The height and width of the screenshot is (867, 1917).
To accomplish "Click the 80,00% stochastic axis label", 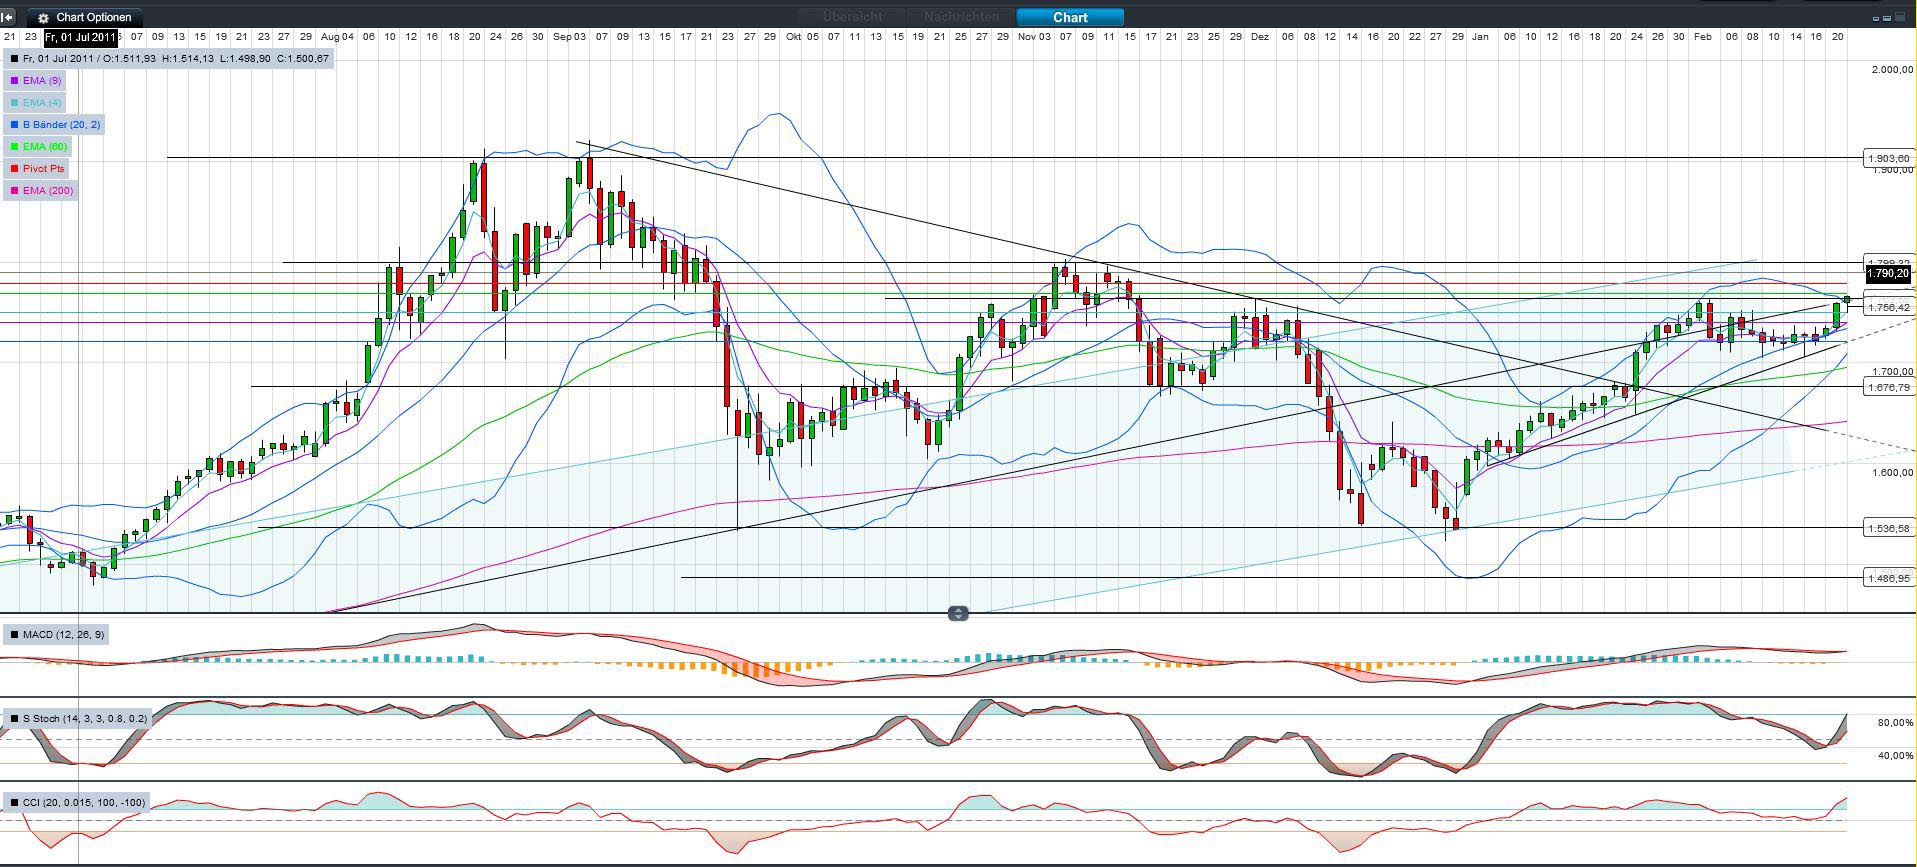I will pos(1896,723).
